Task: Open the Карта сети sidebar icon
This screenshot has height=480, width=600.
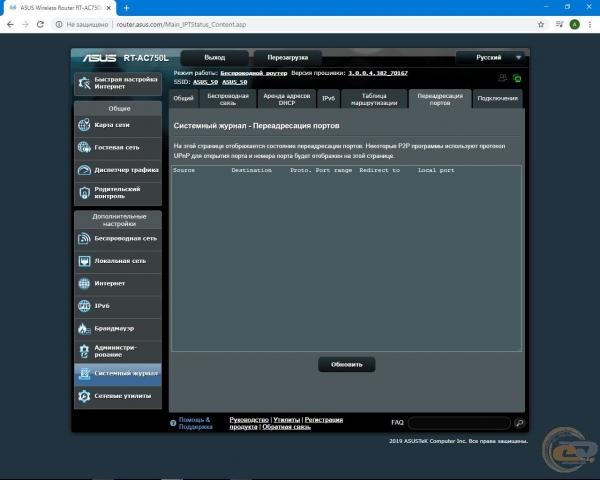Action: click(x=84, y=125)
